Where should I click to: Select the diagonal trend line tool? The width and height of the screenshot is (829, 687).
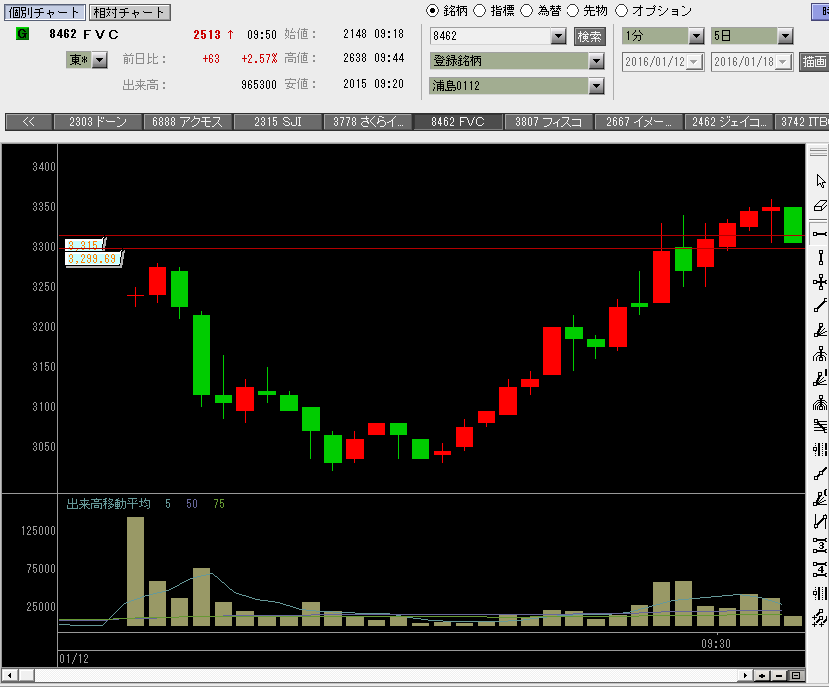tap(820, 306)
